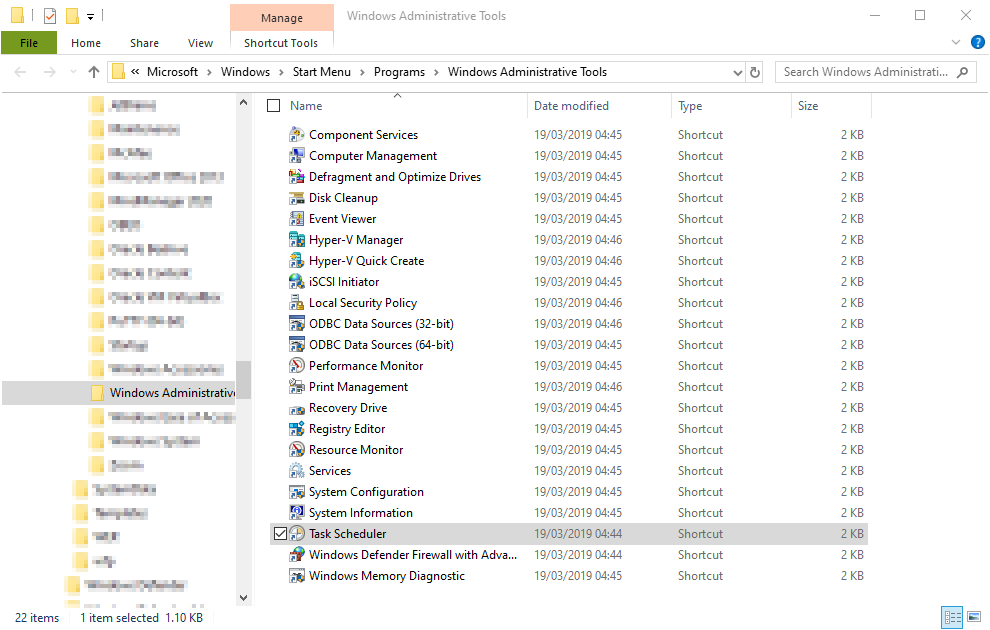
Task: Expand the chevron after Start Menu in the path
Action: point(362,73)
